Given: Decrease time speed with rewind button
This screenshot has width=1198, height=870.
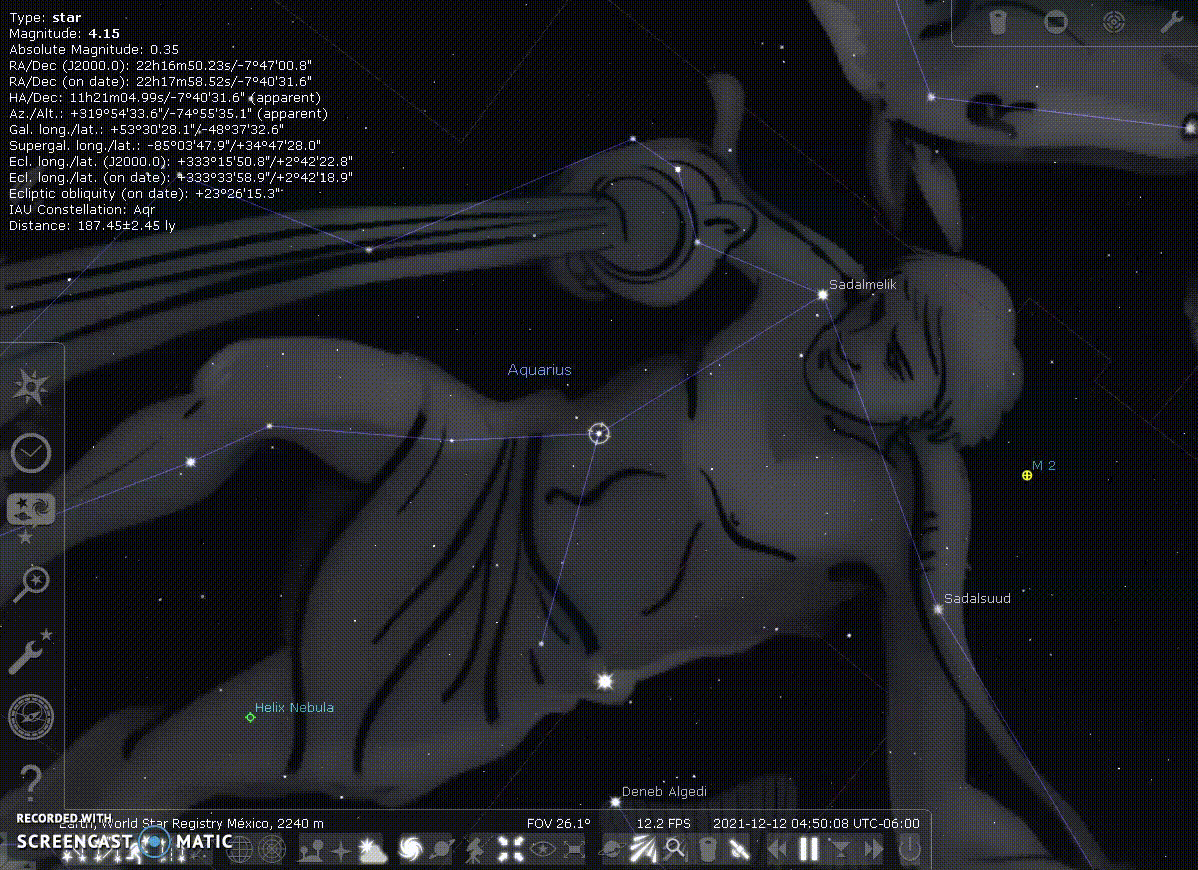Looking at the screenshot, I should pyautogui.click(x=777, y=849).
